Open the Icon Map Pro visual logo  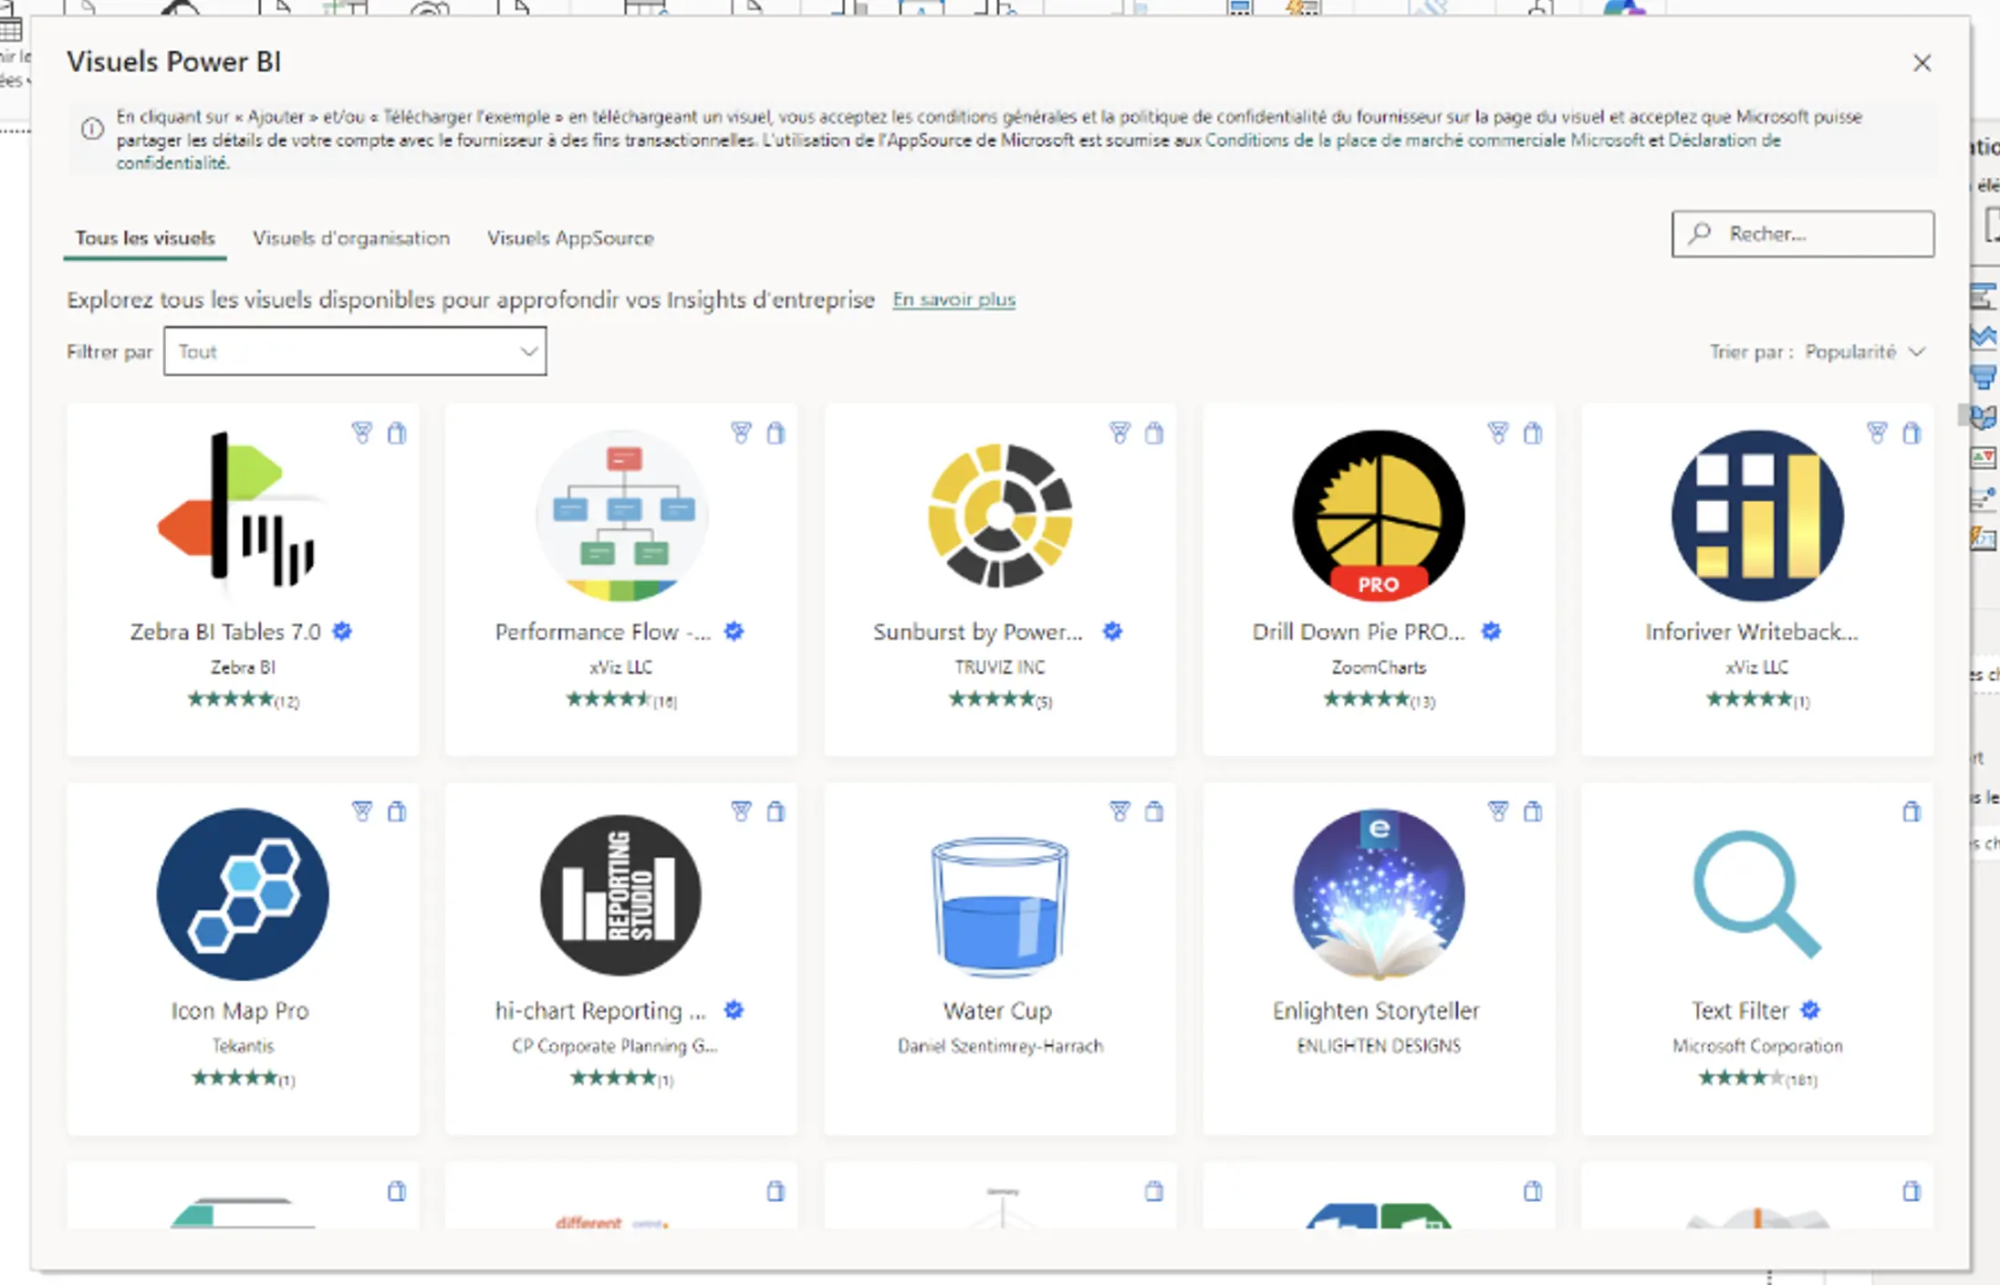(243, 894)
